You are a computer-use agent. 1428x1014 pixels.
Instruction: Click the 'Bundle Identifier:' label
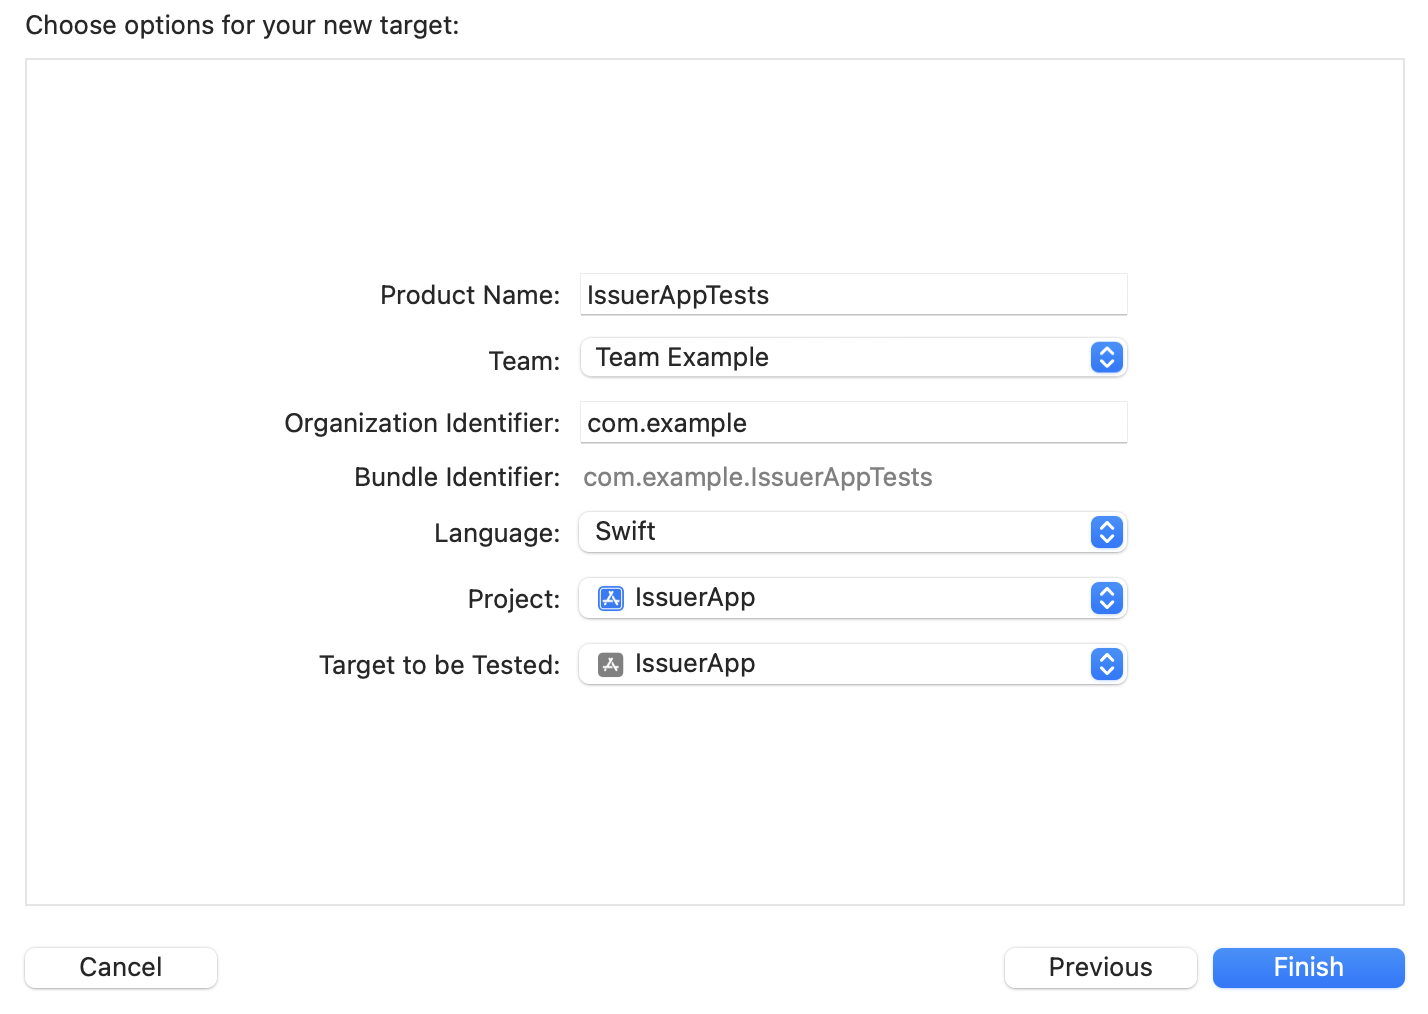457,477
